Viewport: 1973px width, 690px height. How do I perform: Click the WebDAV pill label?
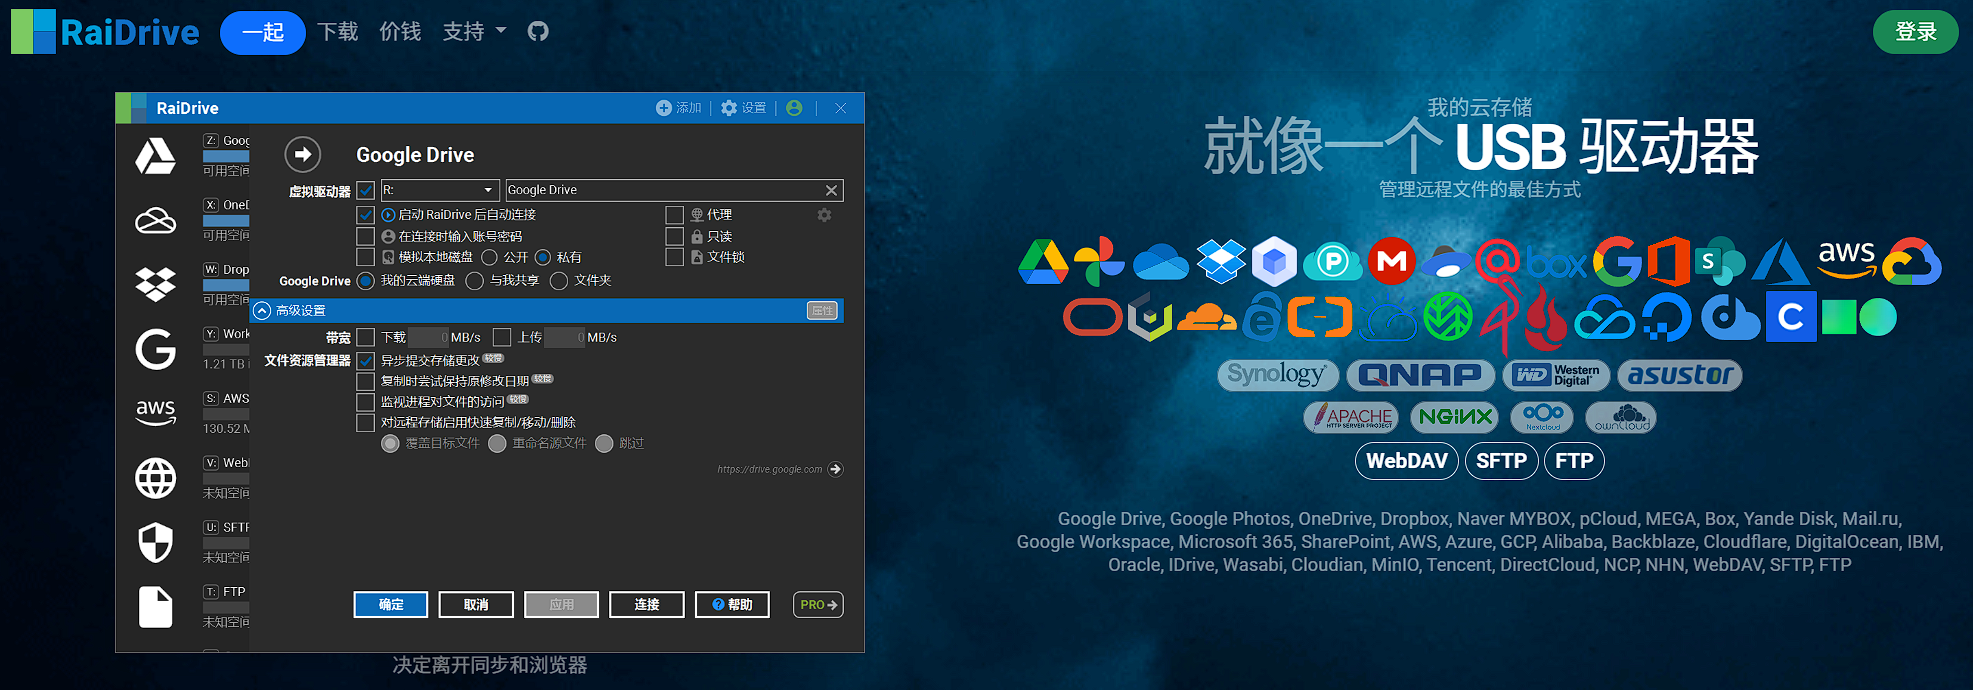1407,461
